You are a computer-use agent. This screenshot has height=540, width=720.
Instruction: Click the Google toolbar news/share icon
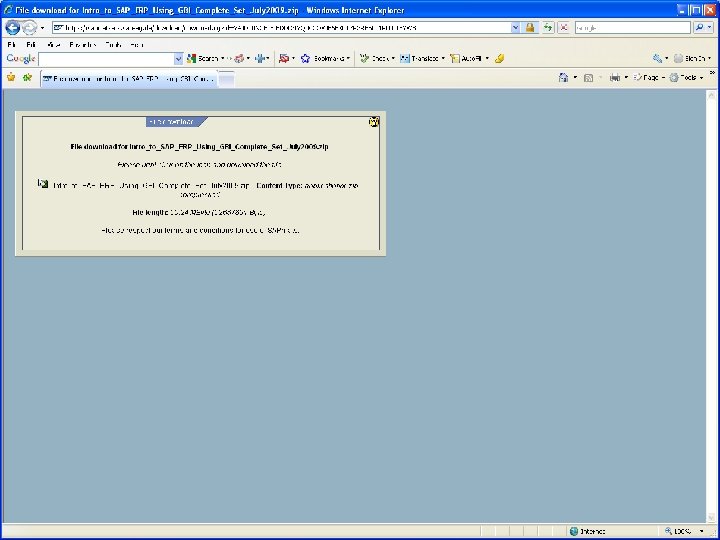click(239, 58)
